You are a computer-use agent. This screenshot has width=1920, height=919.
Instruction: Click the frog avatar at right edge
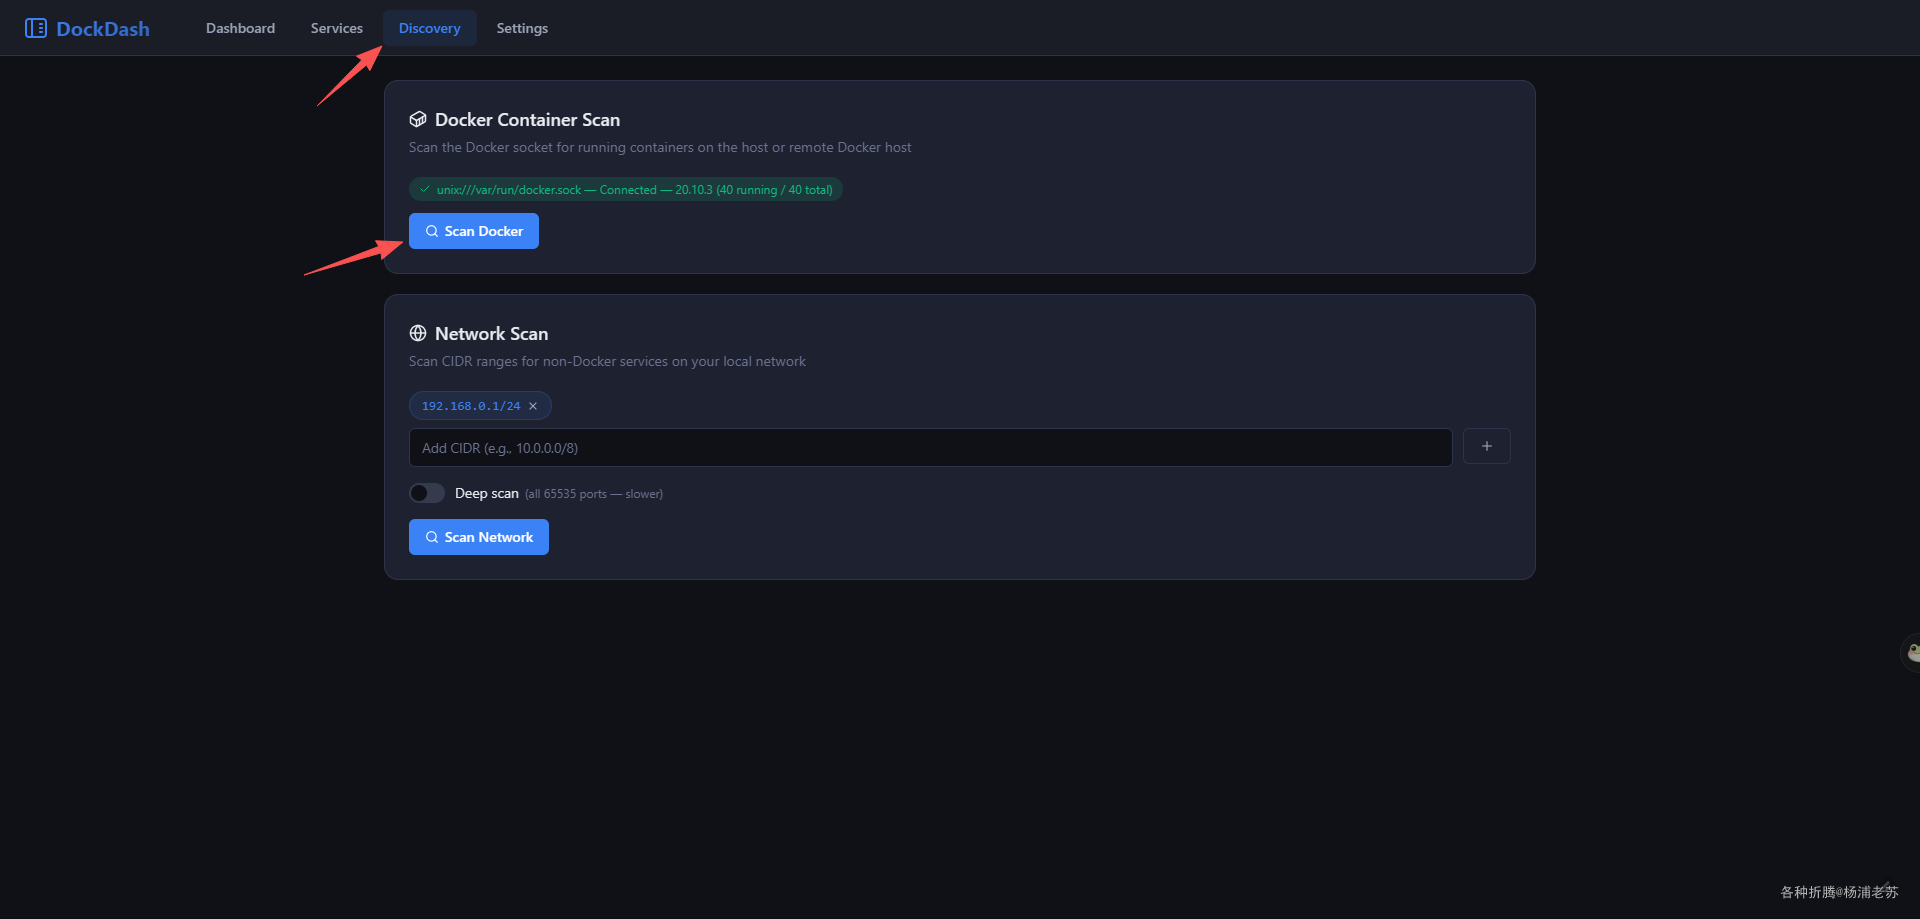pyautogui.click(x=1911, y=652)
